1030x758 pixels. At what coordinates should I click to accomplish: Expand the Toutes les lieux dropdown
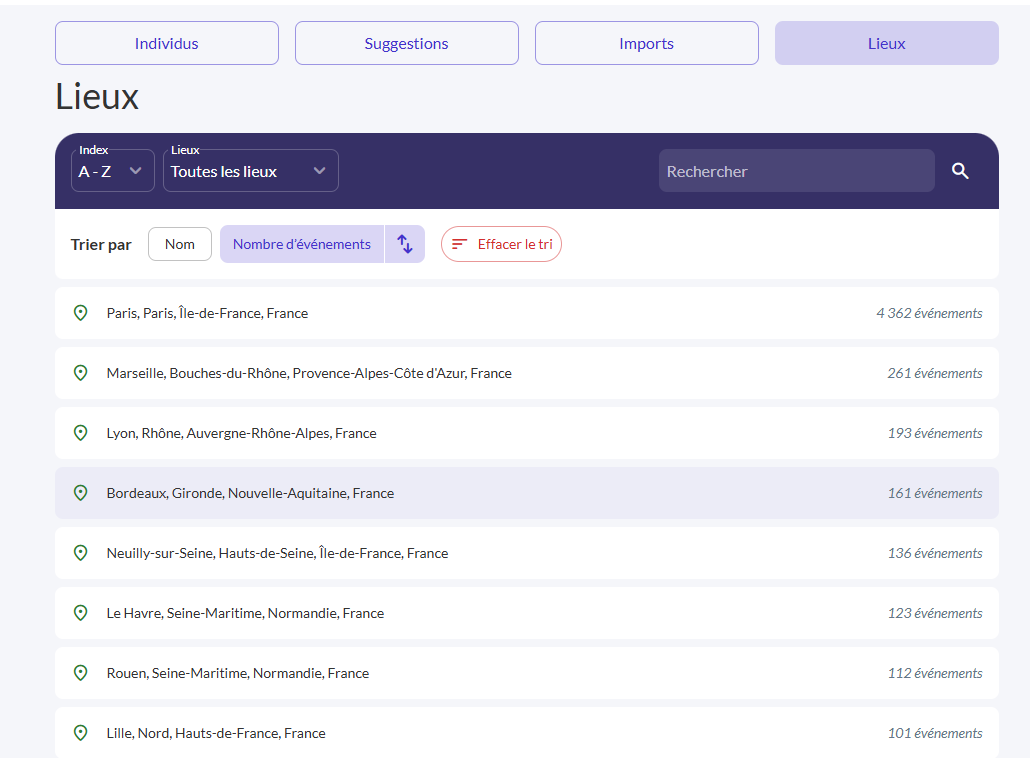pos(250,171)
